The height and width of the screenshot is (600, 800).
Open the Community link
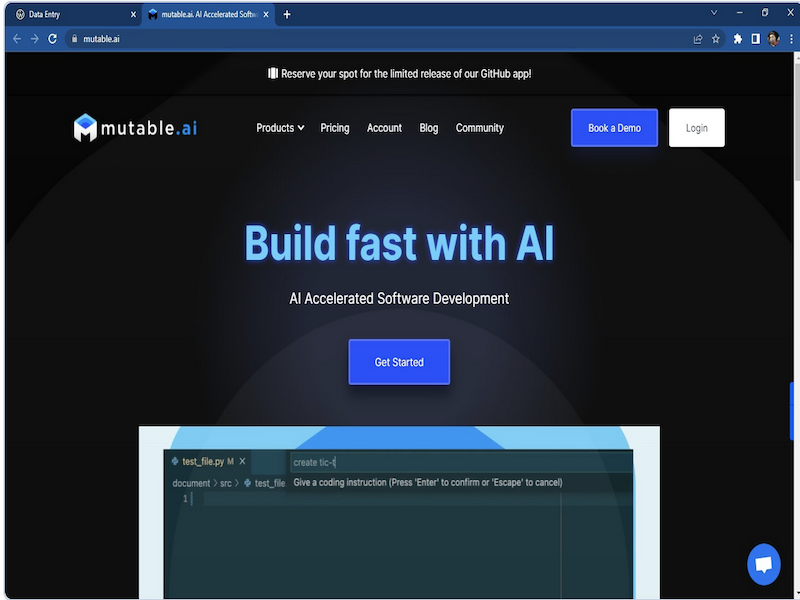[x=479, y=128]
